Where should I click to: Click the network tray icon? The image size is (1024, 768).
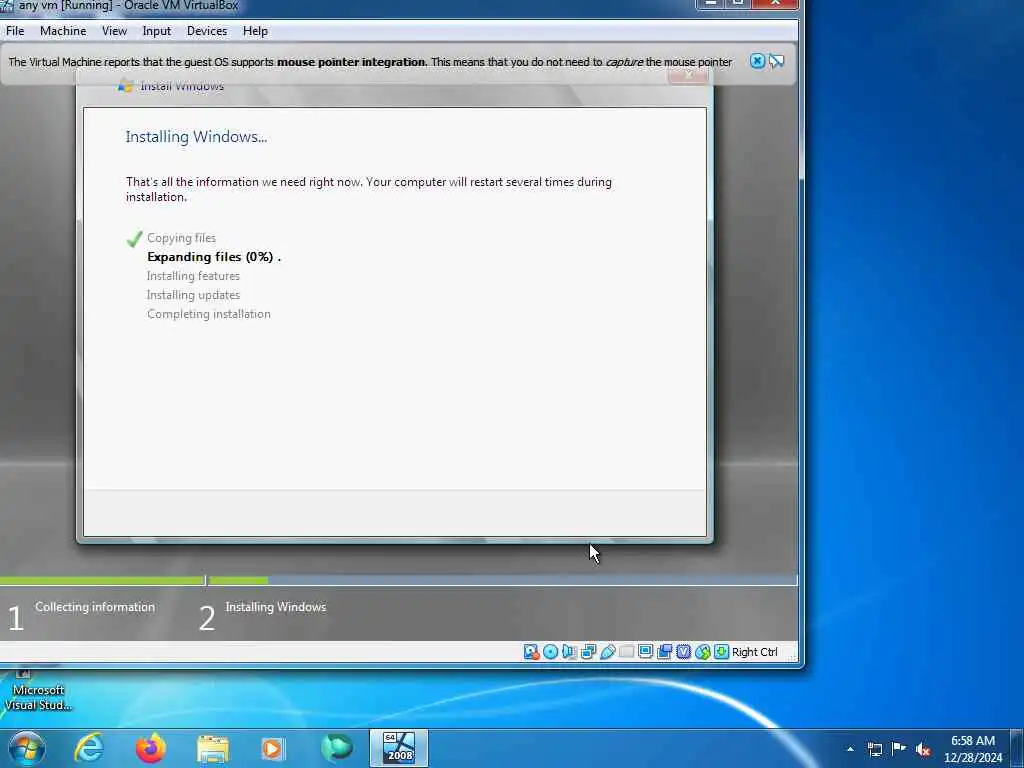874,749
